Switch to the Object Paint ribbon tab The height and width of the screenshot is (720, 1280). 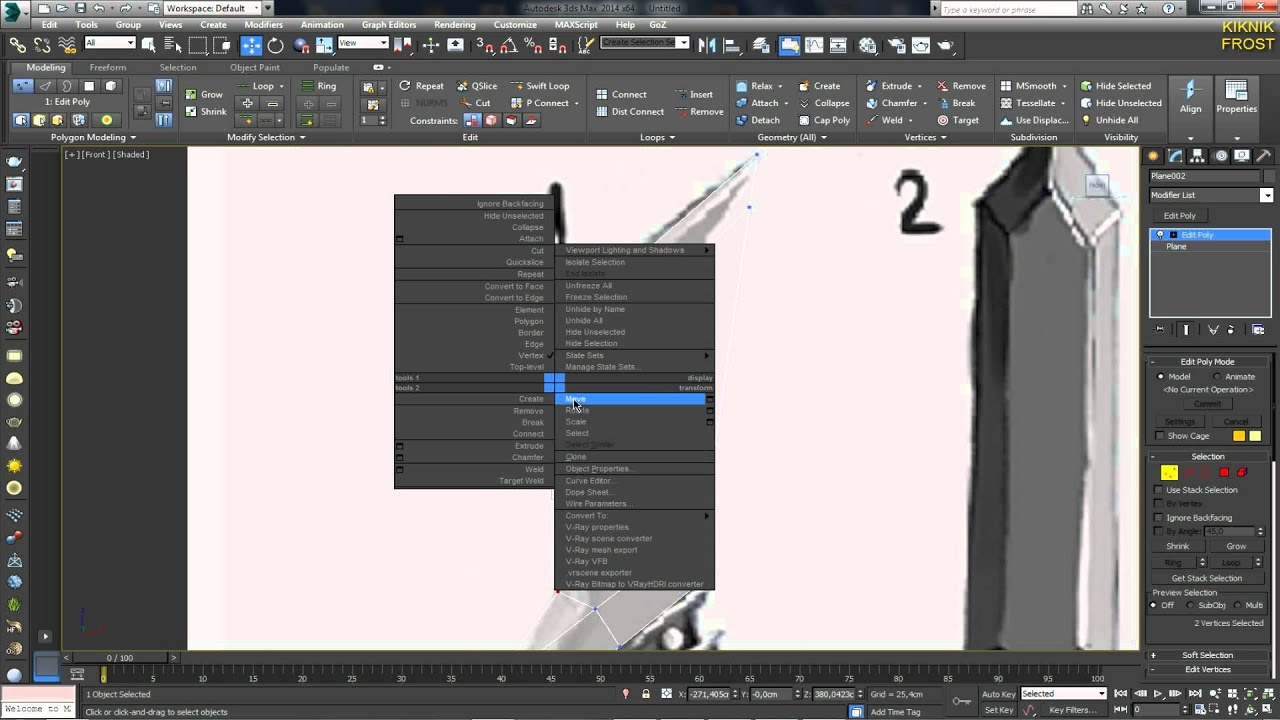[255, 67]
